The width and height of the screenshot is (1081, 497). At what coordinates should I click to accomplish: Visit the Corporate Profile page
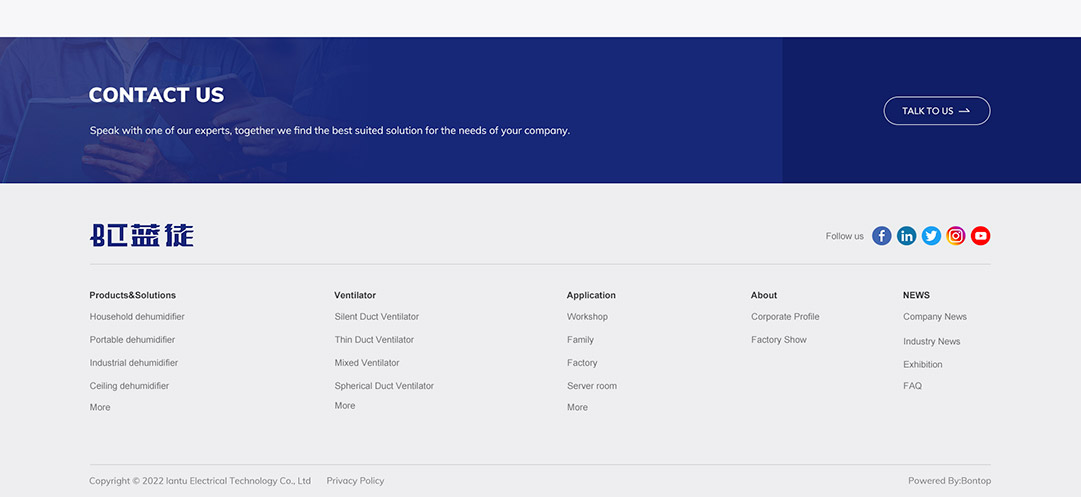[x=785, y=317]
